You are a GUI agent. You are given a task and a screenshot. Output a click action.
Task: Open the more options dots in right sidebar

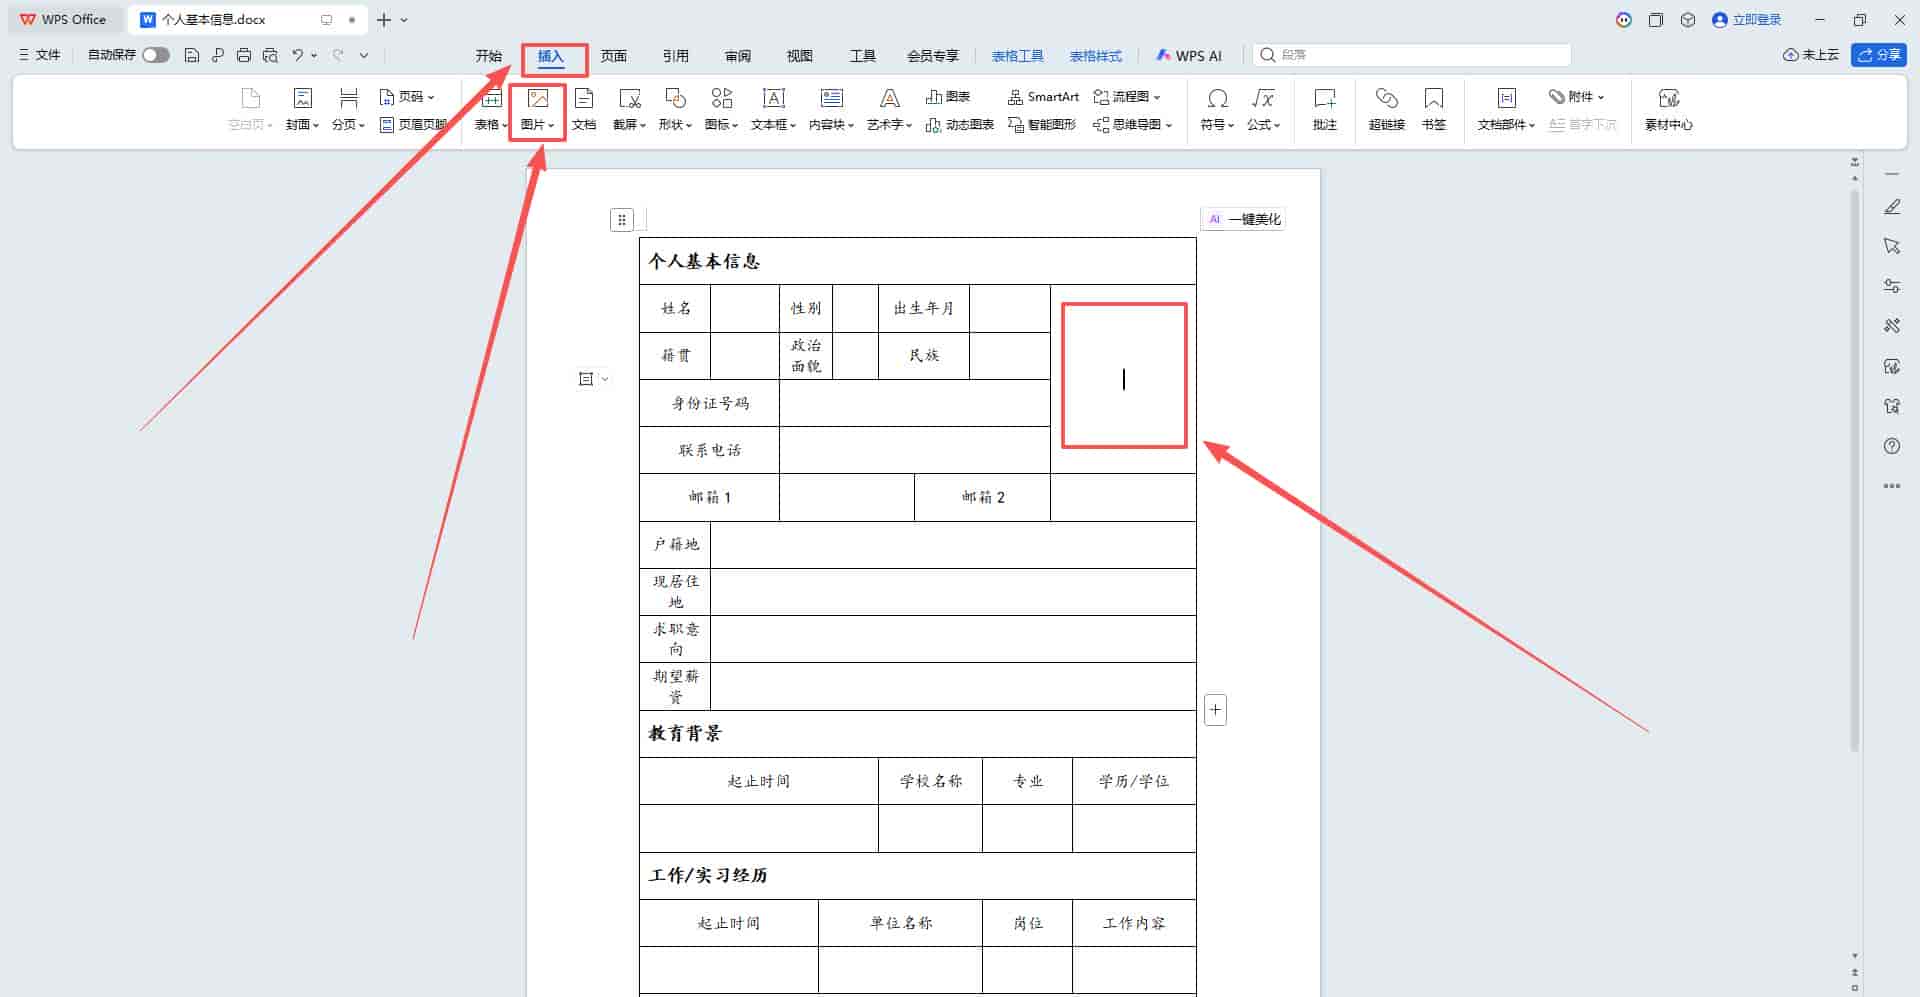(1892, 486)
